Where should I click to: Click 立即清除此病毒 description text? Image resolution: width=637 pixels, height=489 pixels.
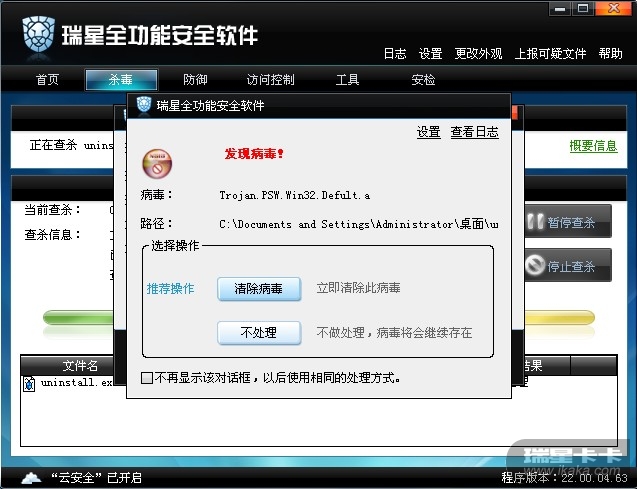click(358, 288)
